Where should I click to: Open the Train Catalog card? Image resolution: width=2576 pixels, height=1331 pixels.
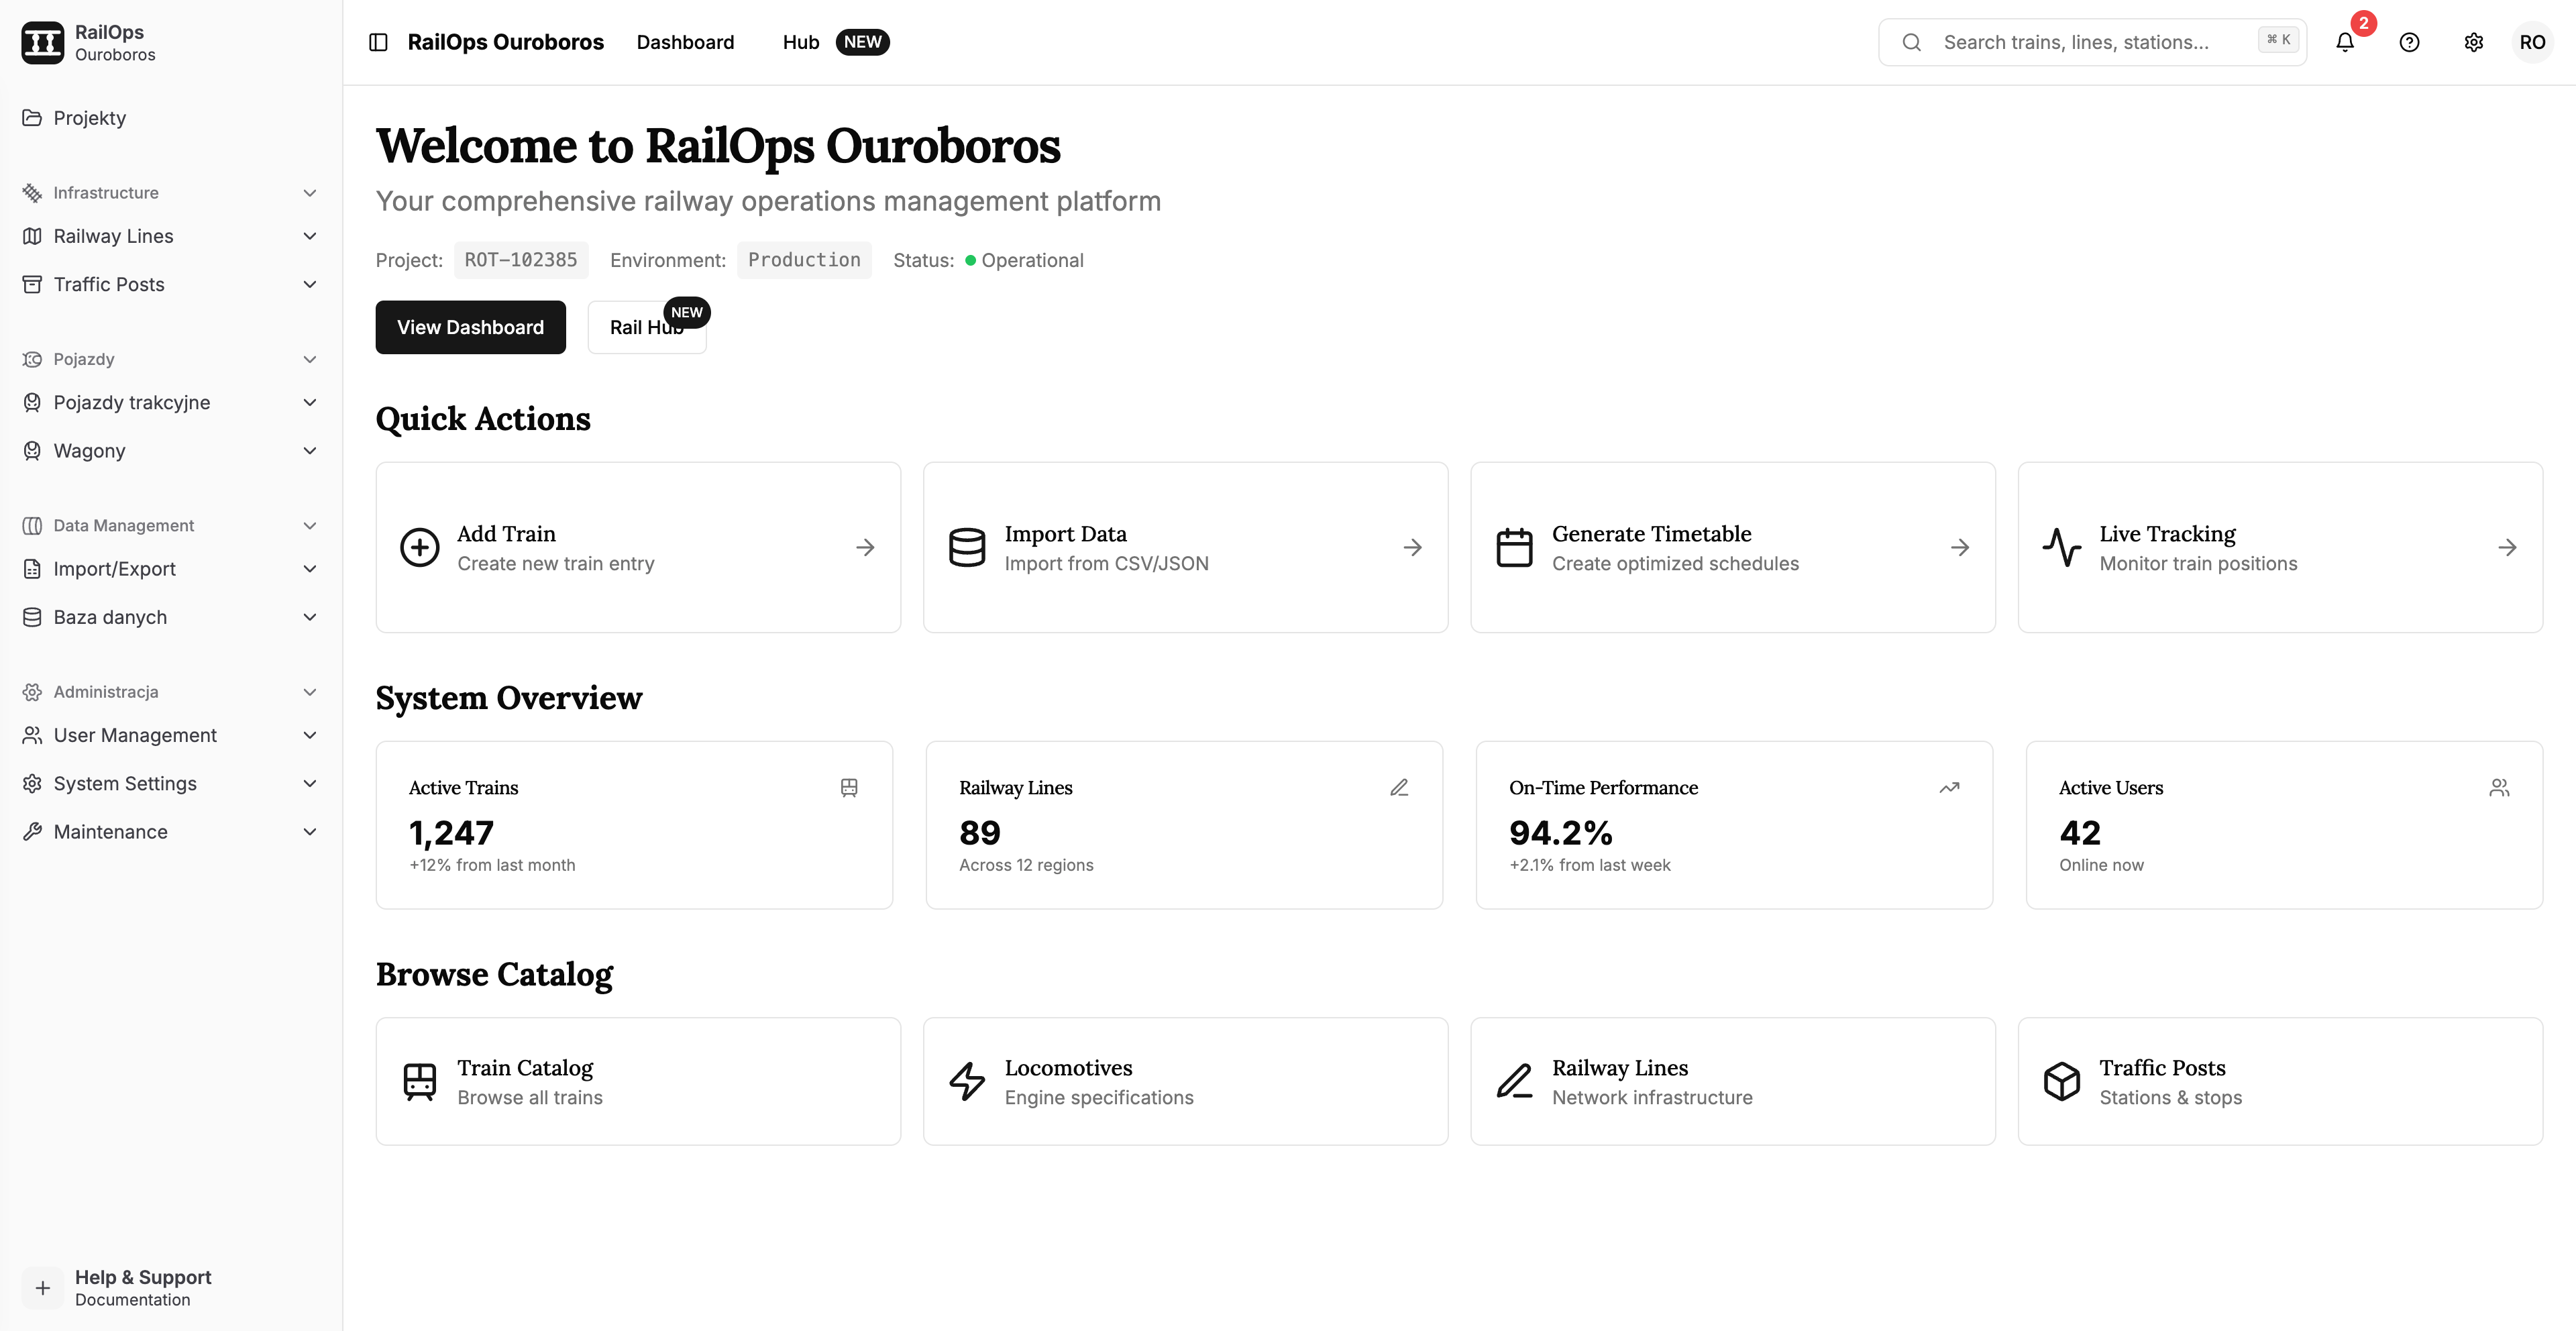pos(638,1081)
